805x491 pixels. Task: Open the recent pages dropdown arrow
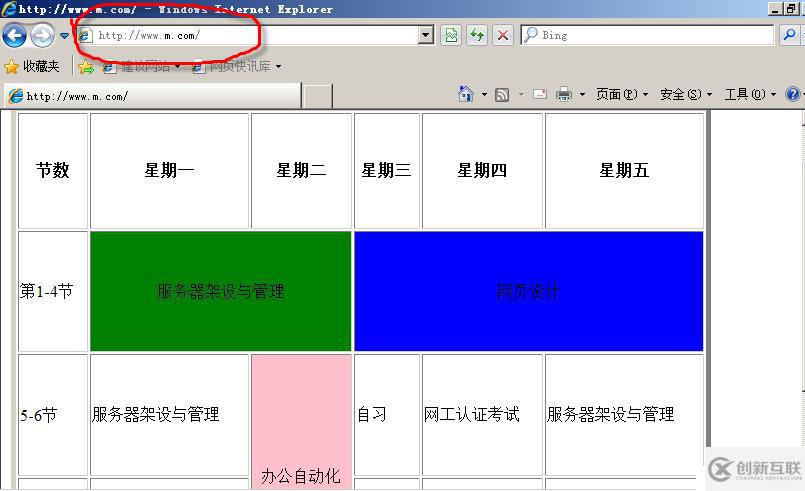(64, 35)
